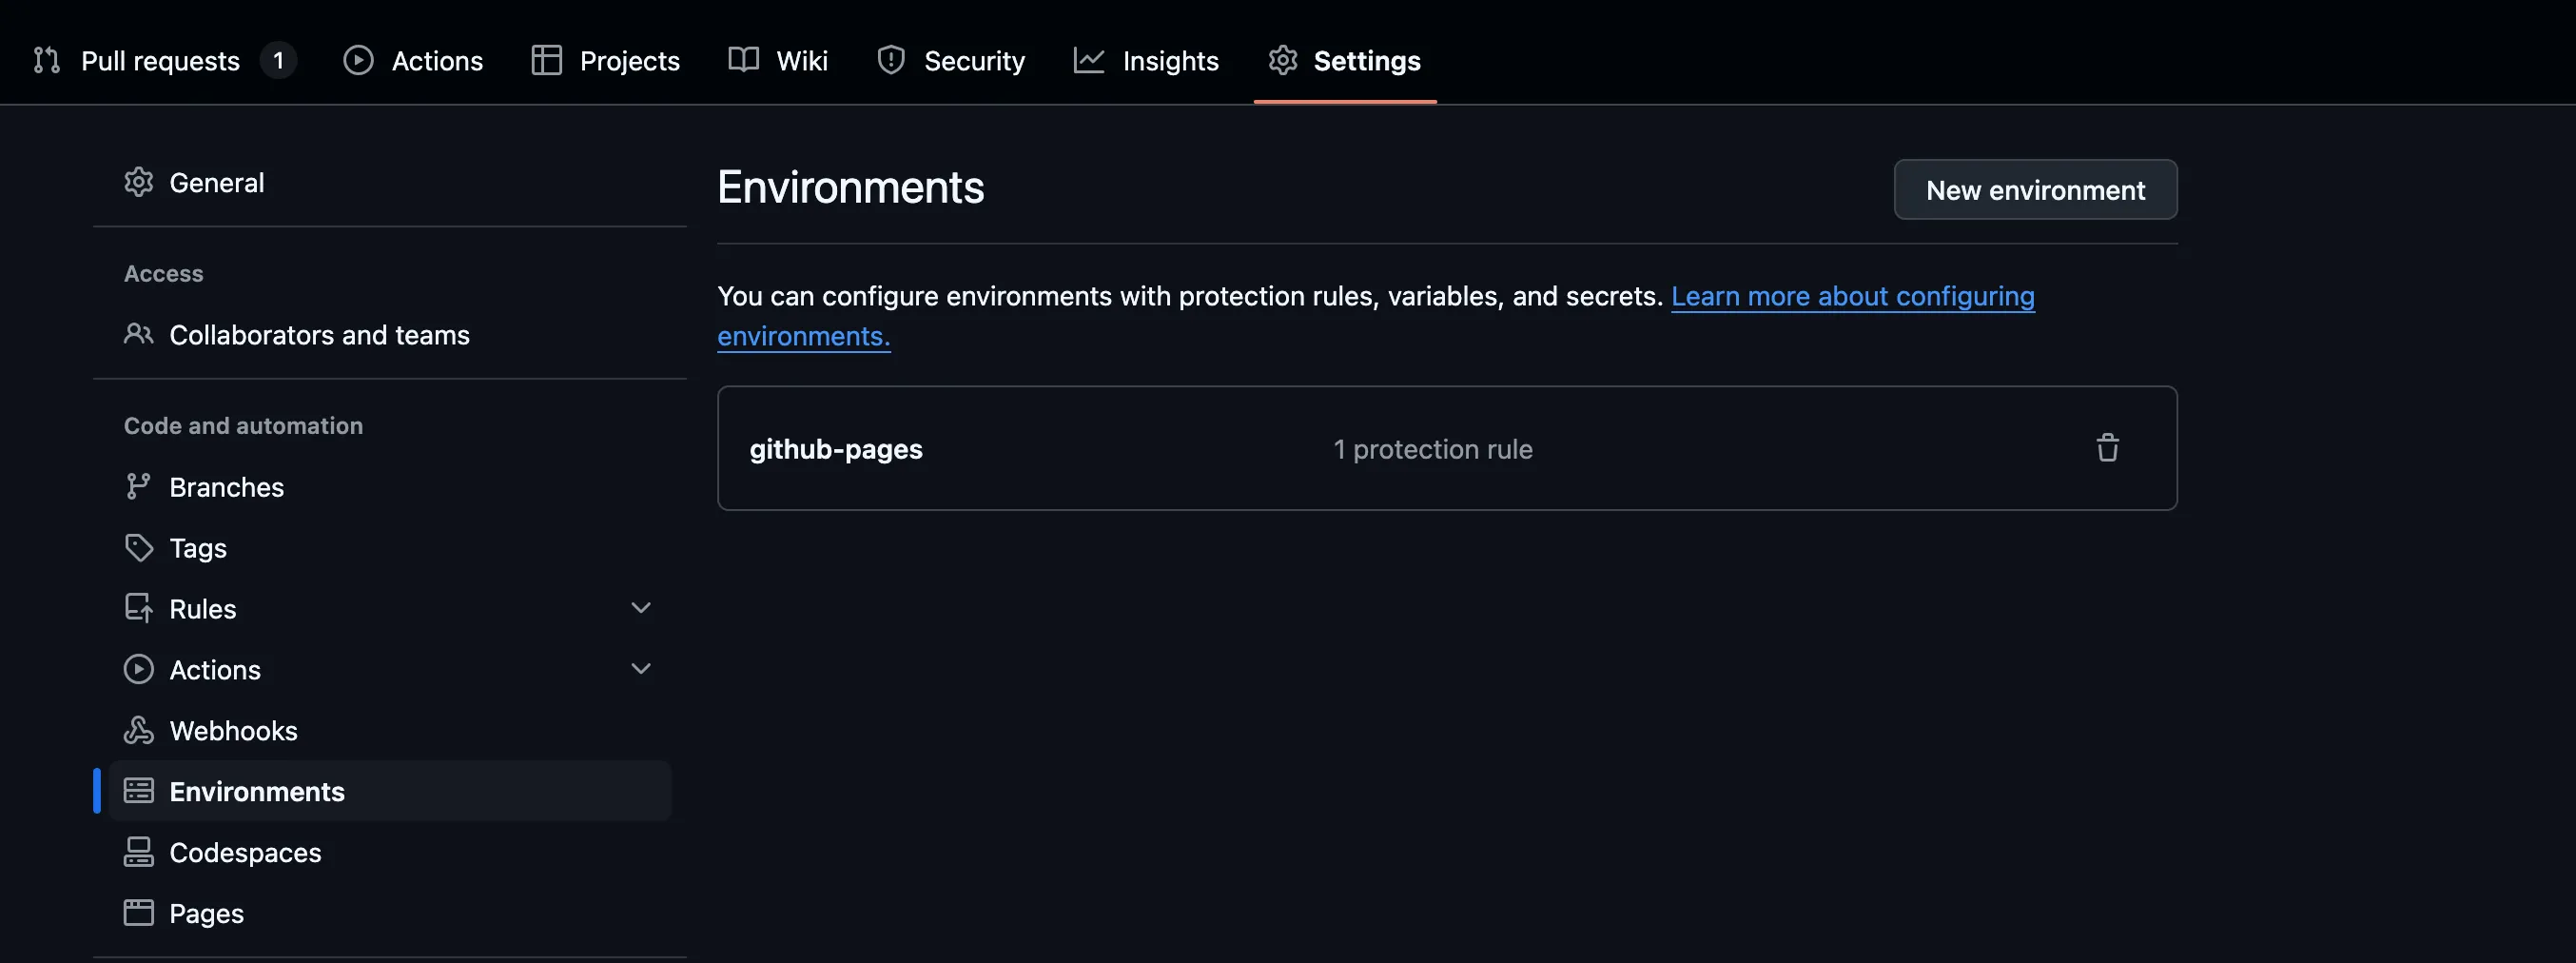
Task: Open the Insights graph icon
Action: click(x=1089, y=60)
